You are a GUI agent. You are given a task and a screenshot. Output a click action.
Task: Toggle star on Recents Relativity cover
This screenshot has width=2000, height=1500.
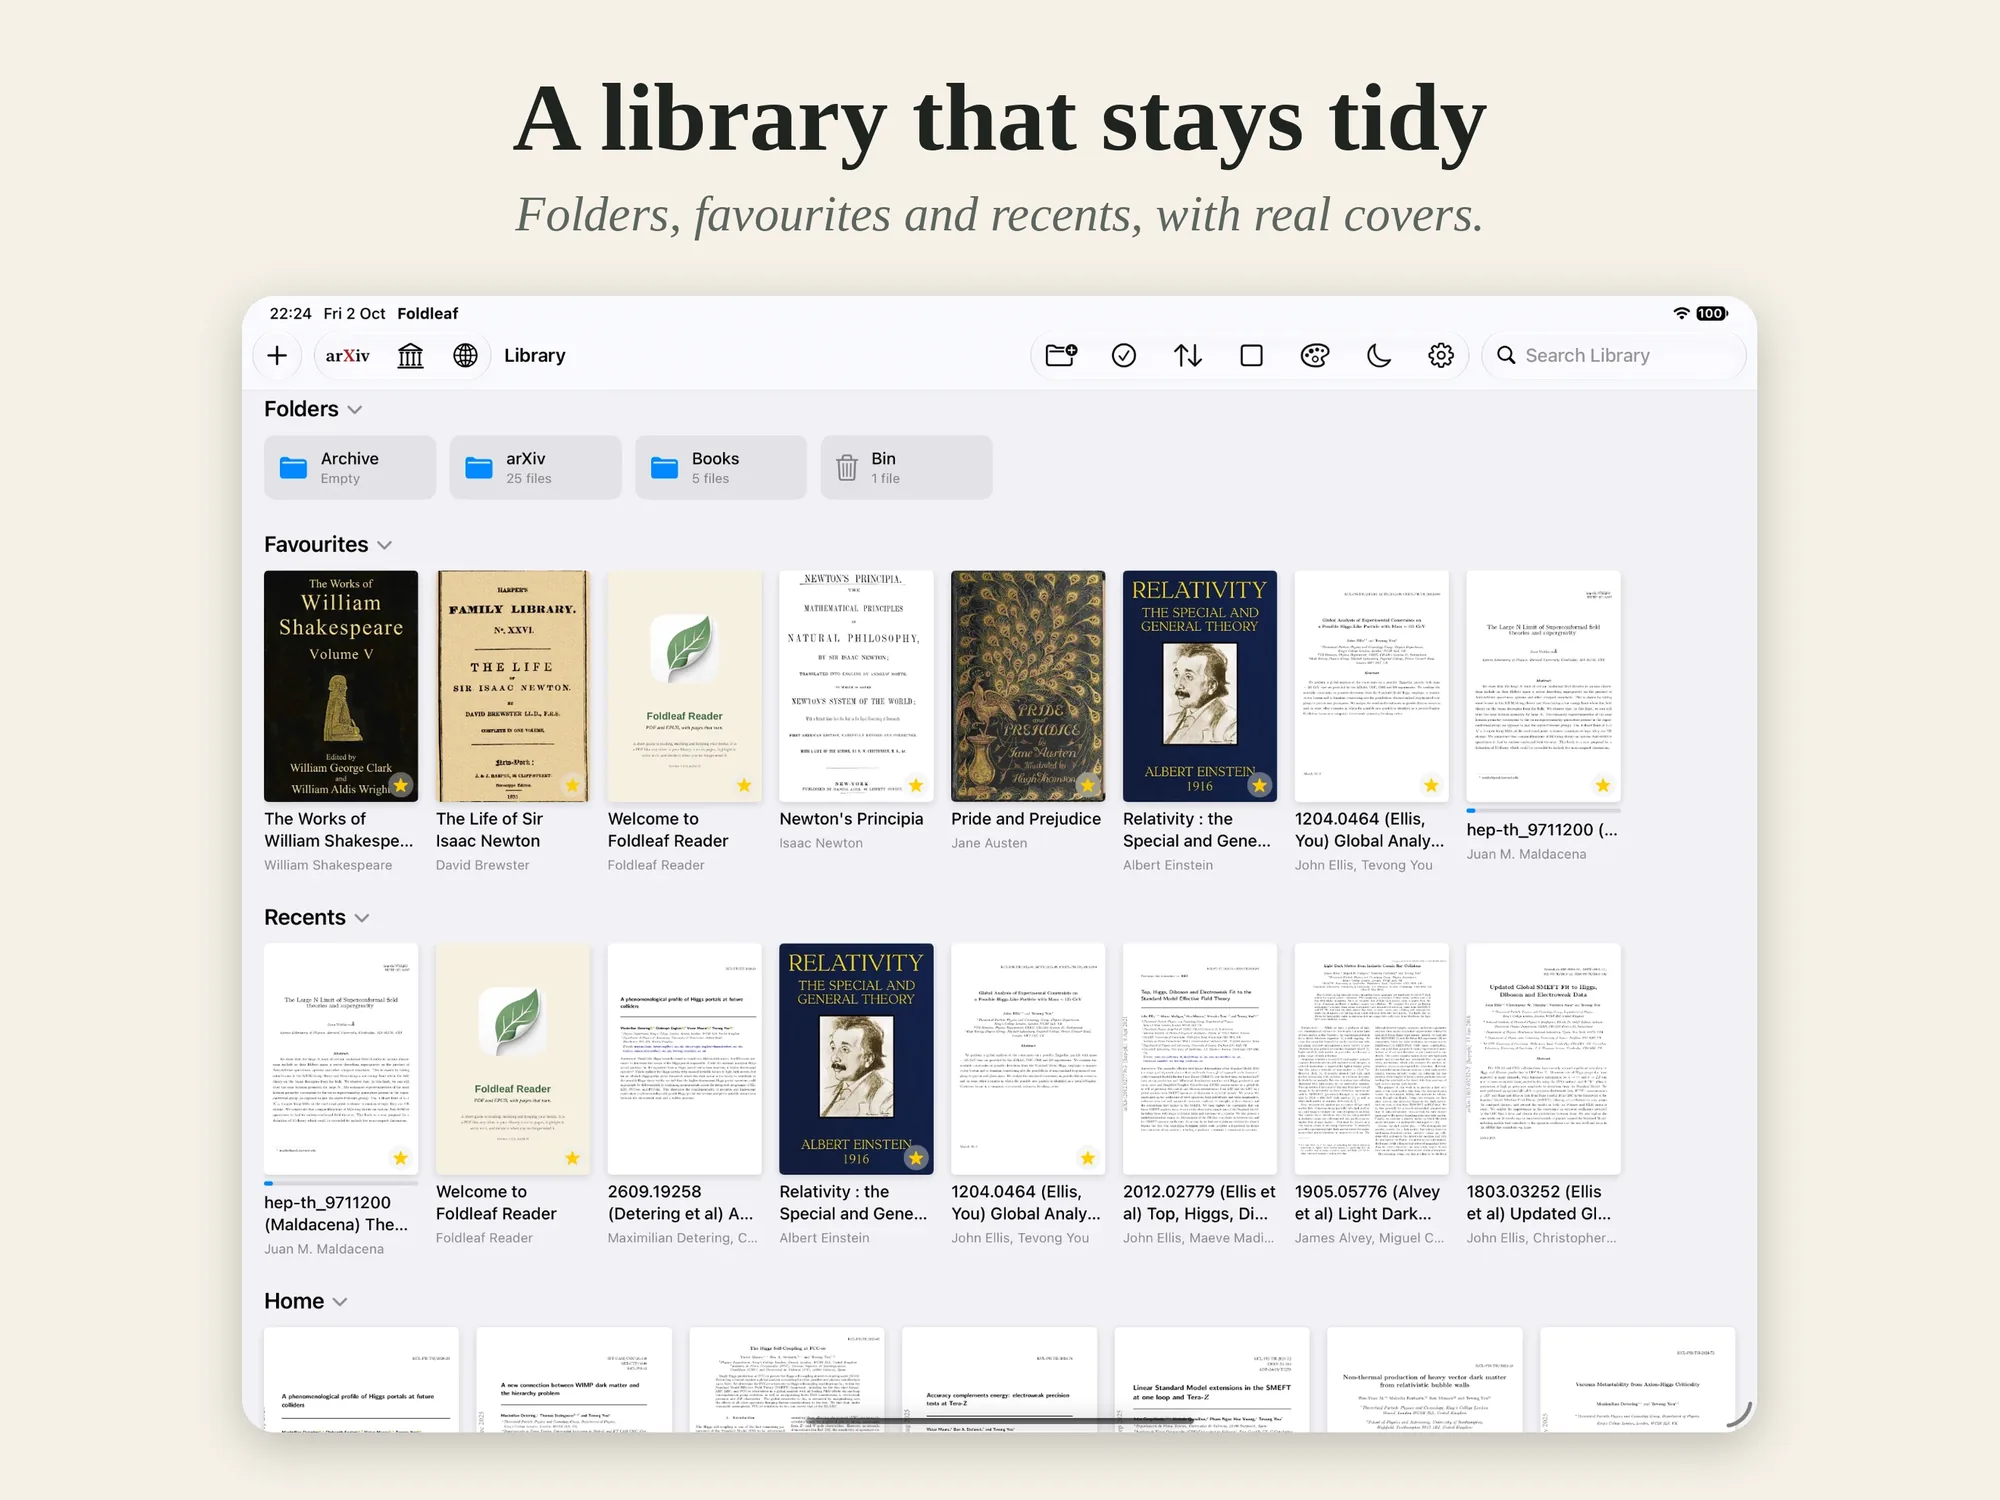[x=916, y=1158]
